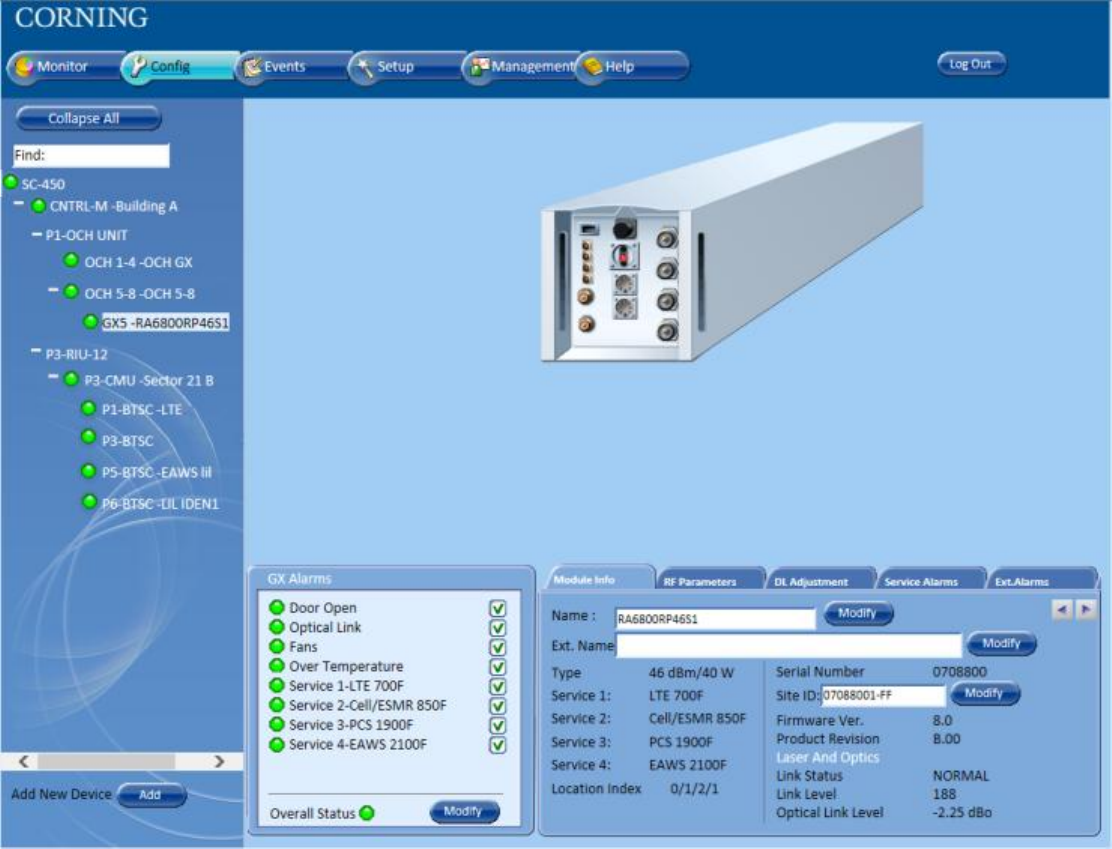Click Over Temperature alarm status LED
This screenshot has width=1112, height=849.
click(x=277, y=666)
